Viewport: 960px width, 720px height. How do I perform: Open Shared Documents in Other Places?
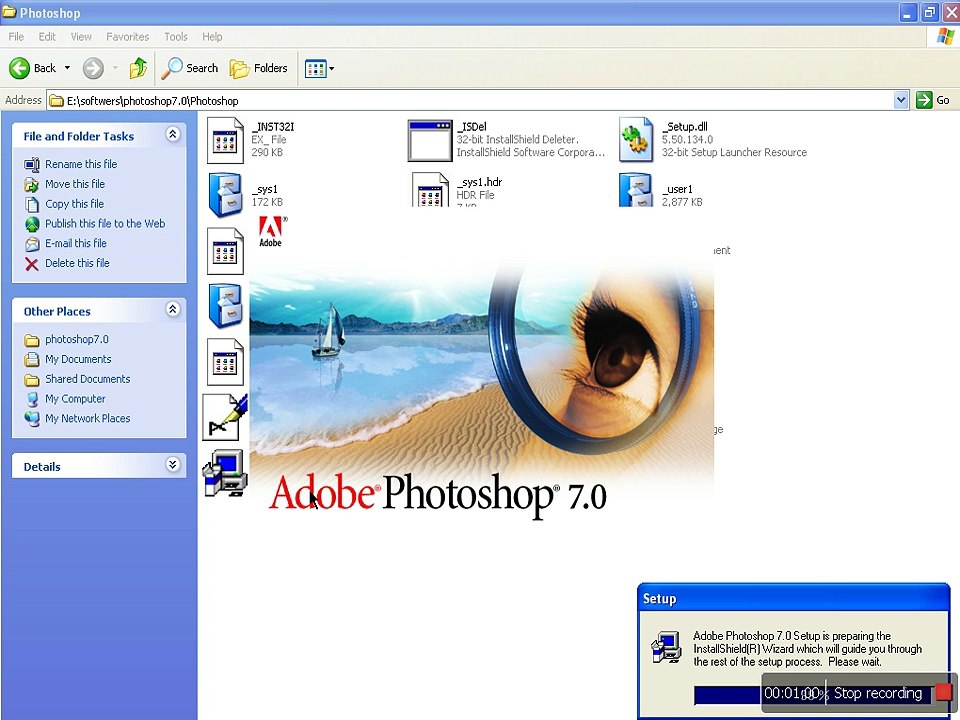click(x=88, y=379)
